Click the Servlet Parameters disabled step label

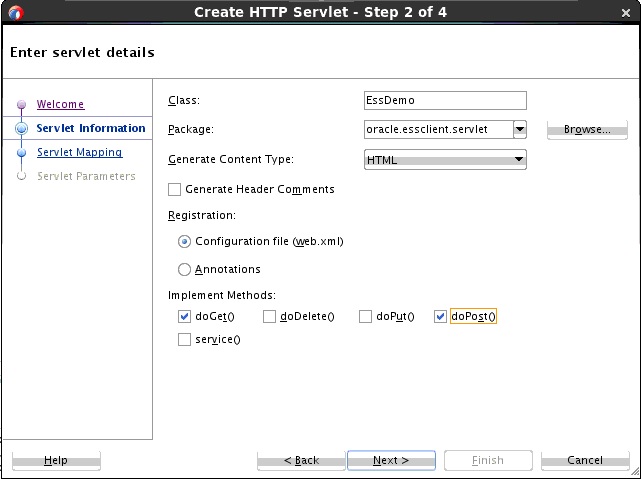[86, 176]
